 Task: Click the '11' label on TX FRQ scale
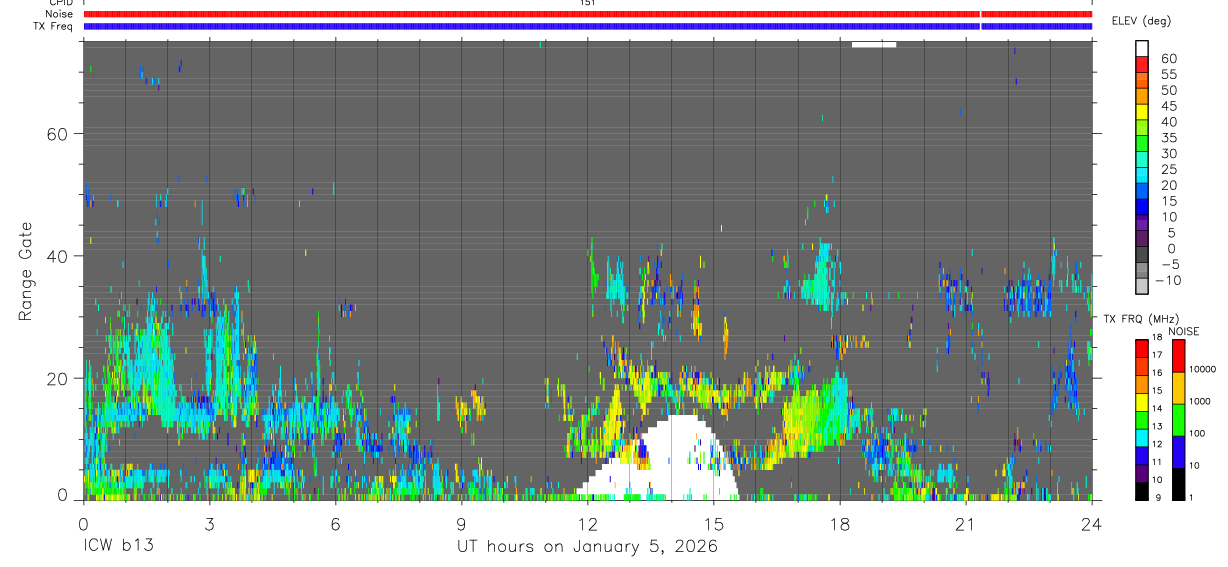click(x=1159, y=462)
